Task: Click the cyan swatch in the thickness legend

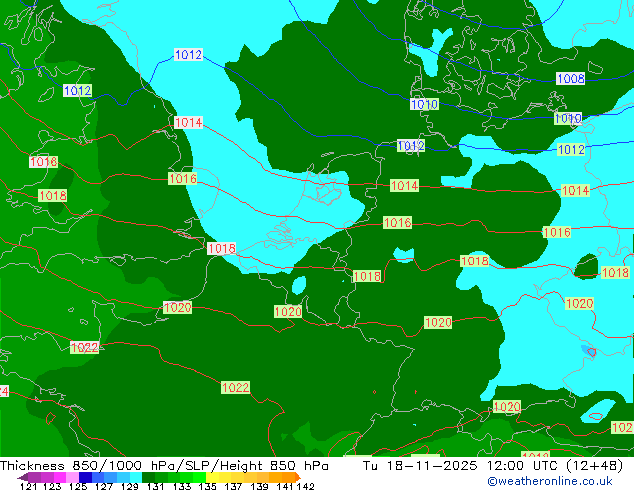Action: (136, 477)
